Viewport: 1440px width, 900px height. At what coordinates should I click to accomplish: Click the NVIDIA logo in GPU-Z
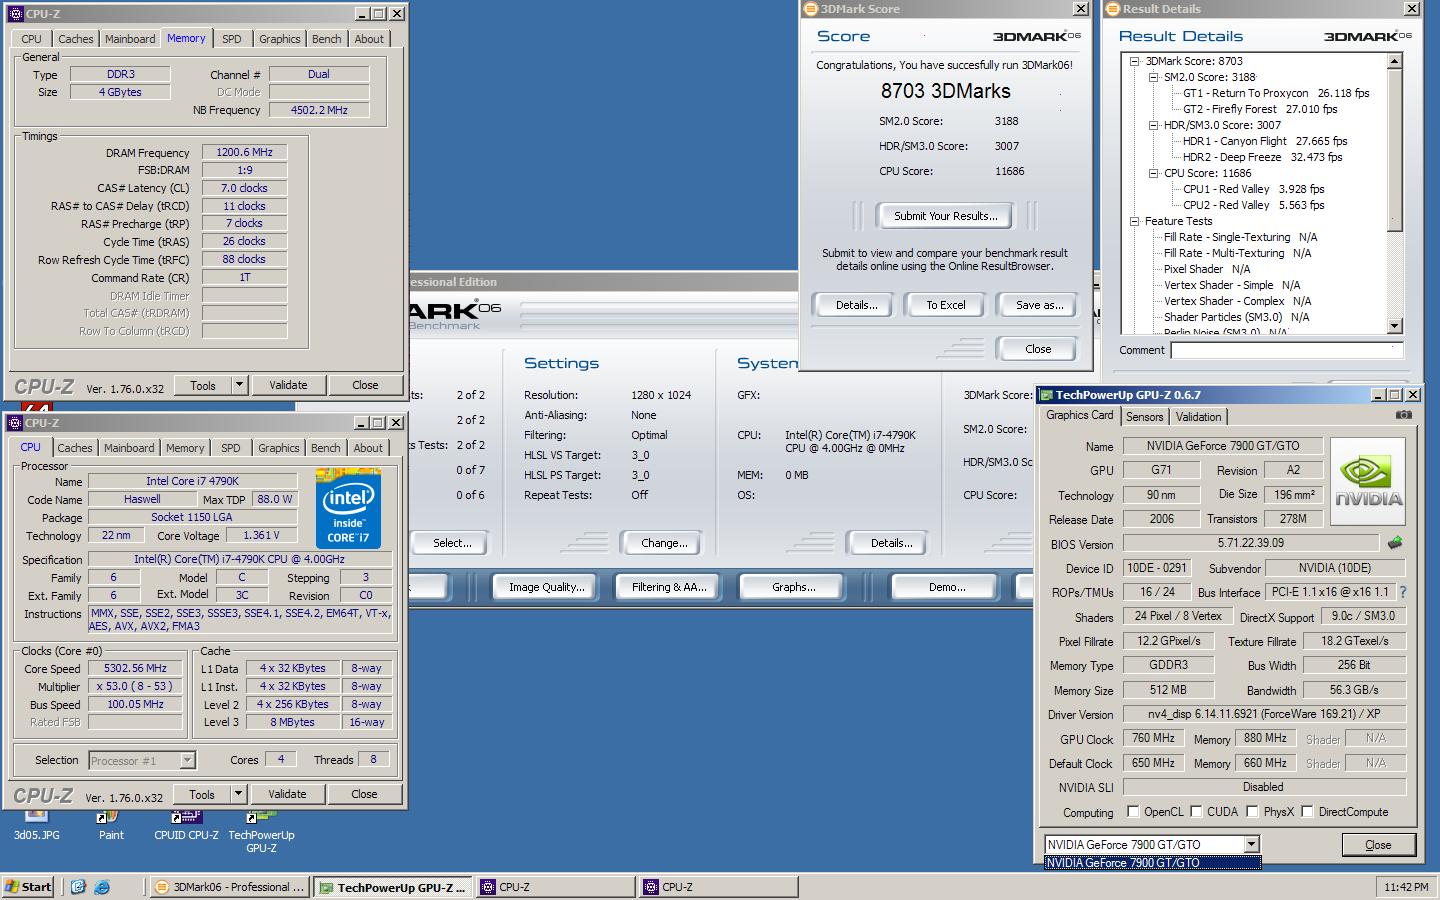coord(1368,482)
